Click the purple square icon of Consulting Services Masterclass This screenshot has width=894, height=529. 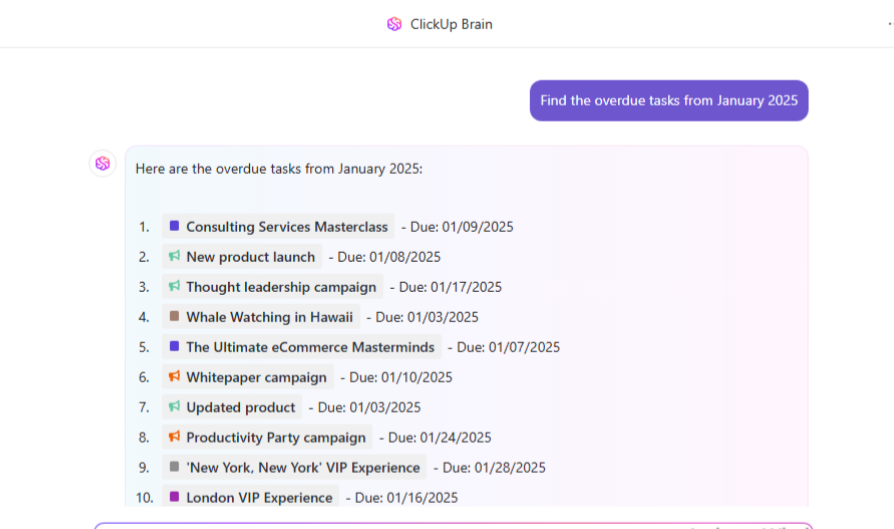pos(174,226)
